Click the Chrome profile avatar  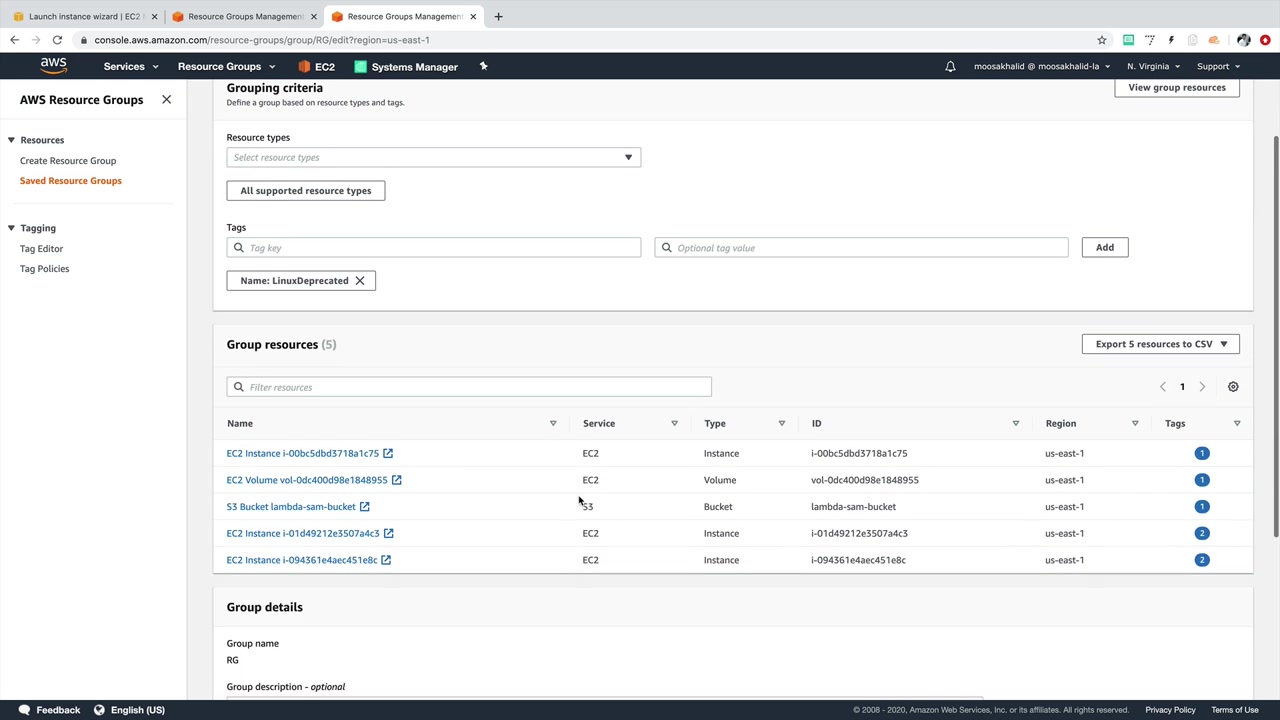[x=1243, y=40]
